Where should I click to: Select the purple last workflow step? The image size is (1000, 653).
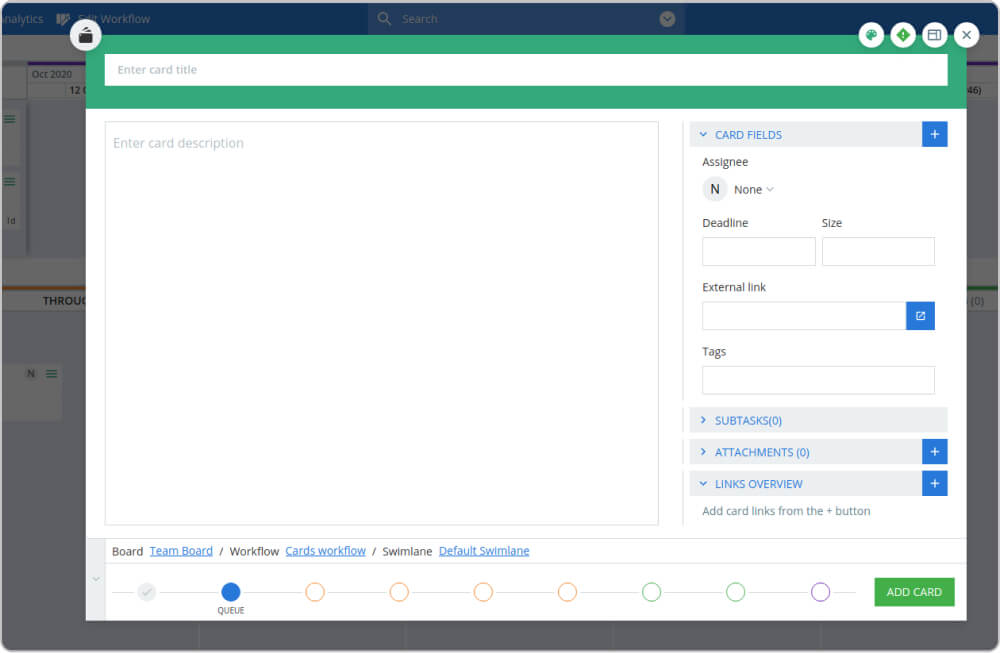click(x=820, y=592)
